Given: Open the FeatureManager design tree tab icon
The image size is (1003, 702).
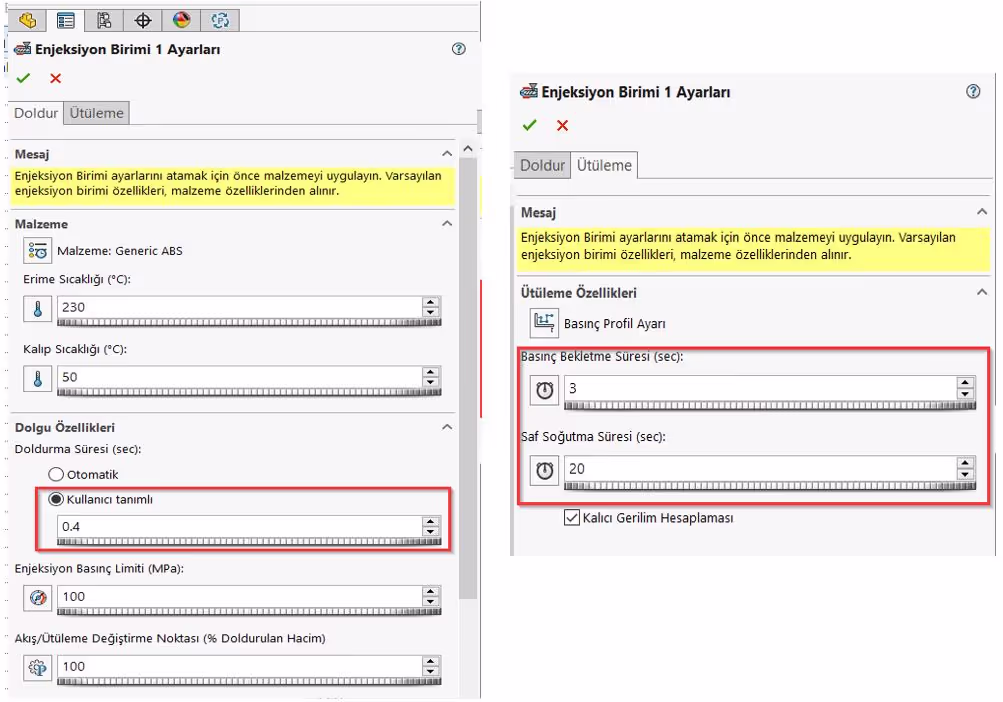Looking at the screenshot, I should [x=28, y=20].
